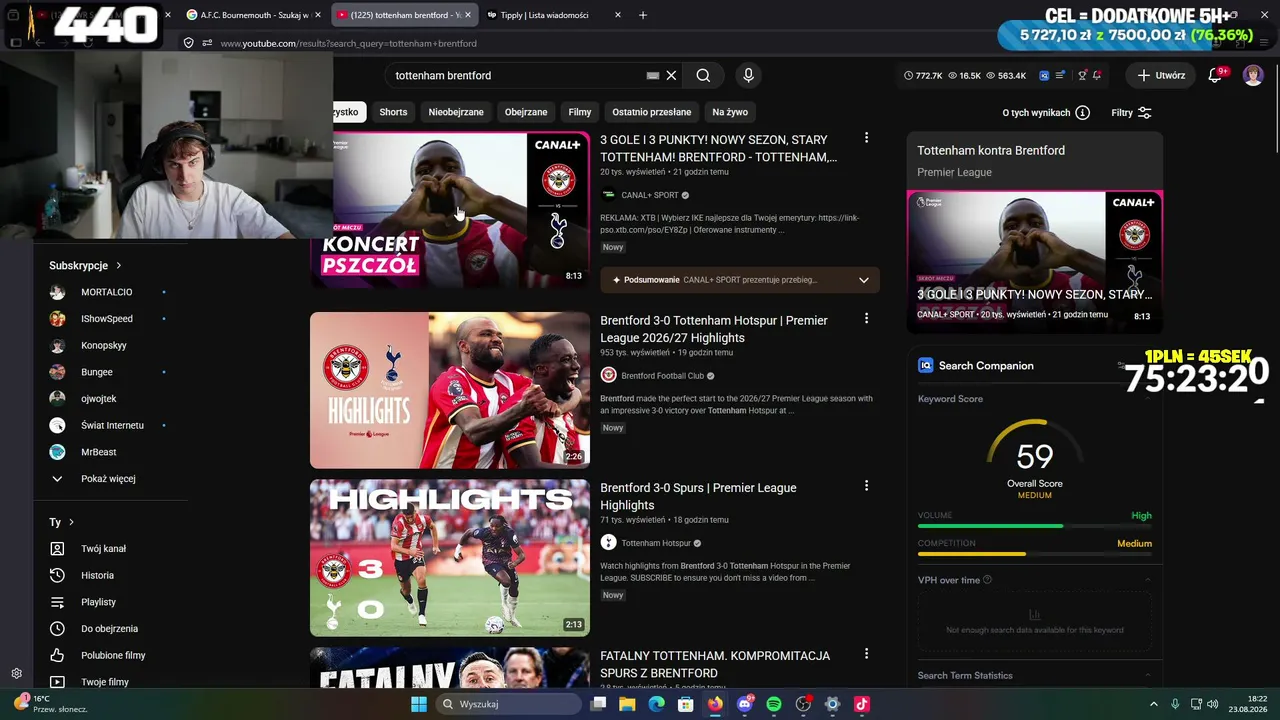Open options menu for FATALNY TOTTENHAM video
Image resolution: width=1280 pixels, height=720 pixels.
(866, 654)
